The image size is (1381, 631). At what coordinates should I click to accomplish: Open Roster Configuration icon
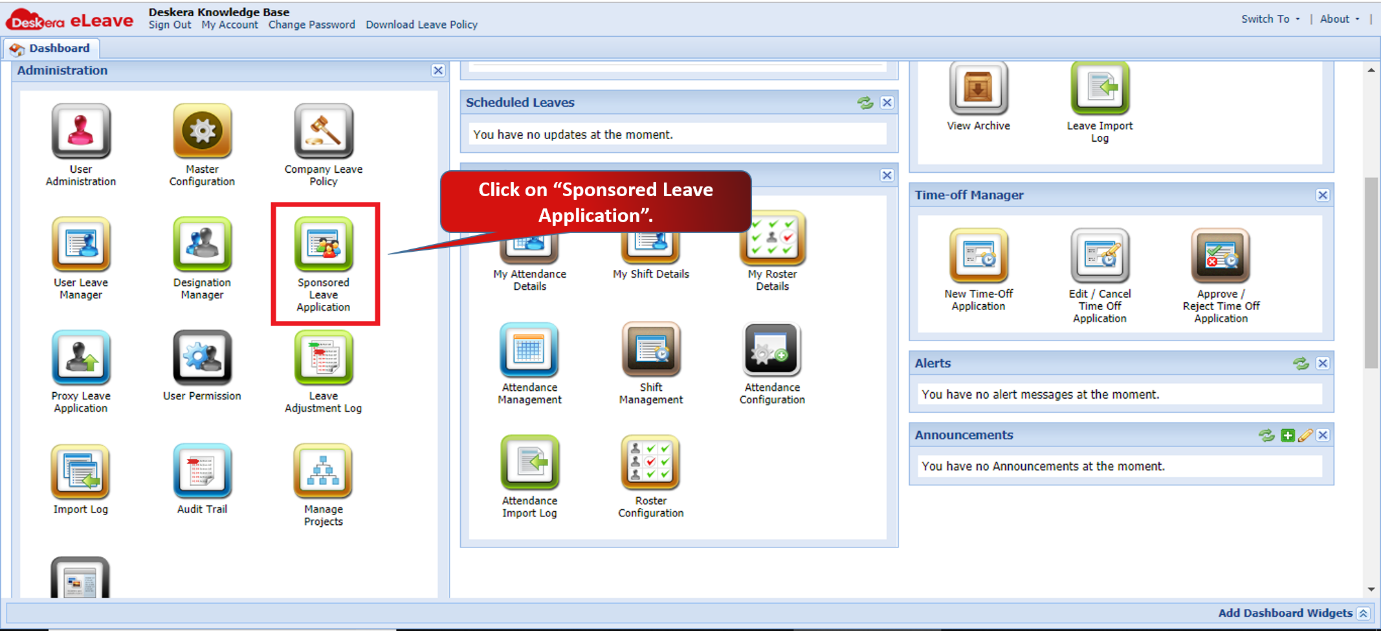651,463
